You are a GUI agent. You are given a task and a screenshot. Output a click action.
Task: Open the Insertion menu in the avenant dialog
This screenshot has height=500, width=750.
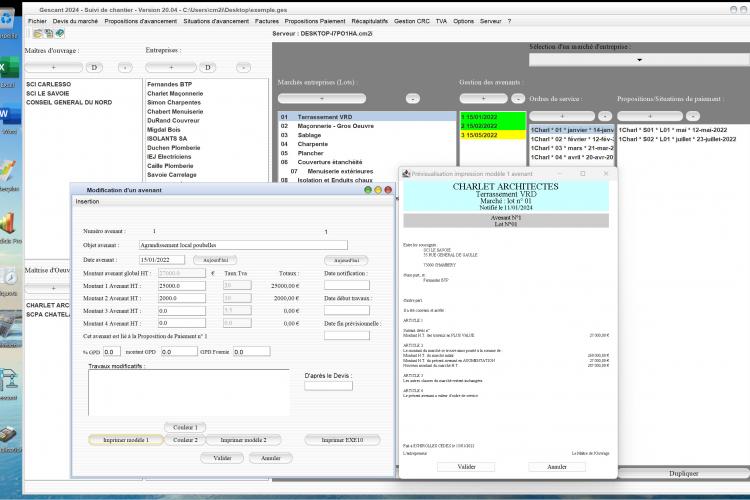coord(87,202)
